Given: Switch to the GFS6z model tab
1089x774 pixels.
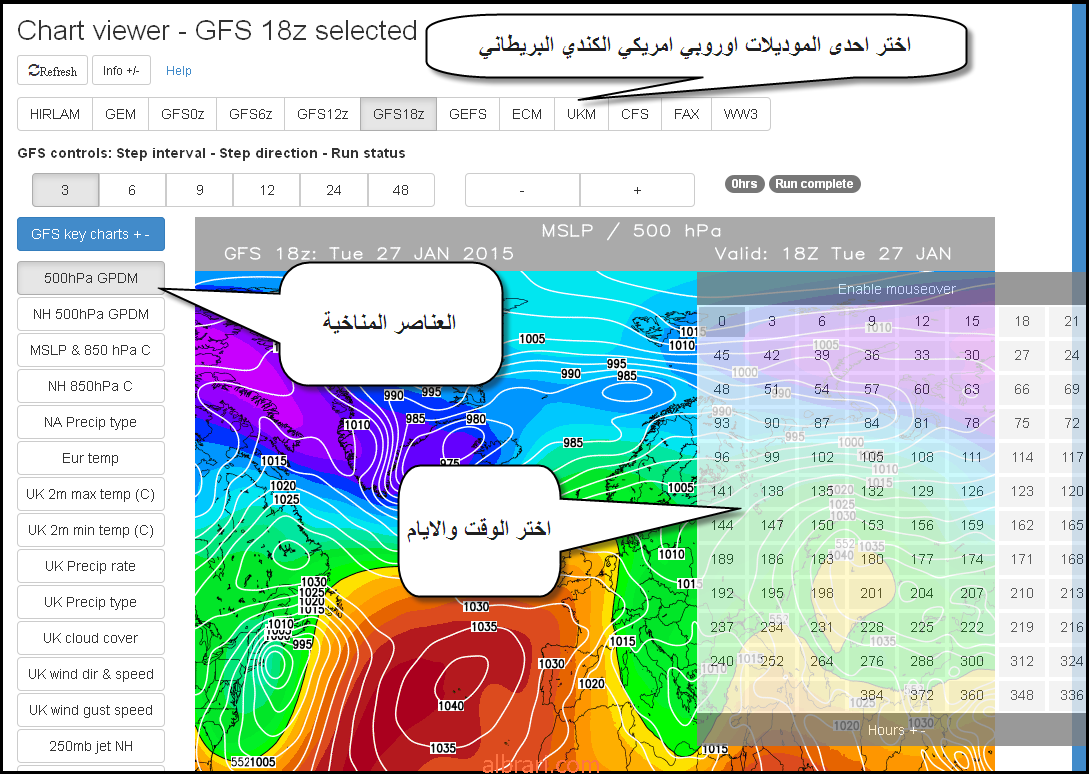Looking at the screenshot, I should pyautogui.click(x=251, y=114).
